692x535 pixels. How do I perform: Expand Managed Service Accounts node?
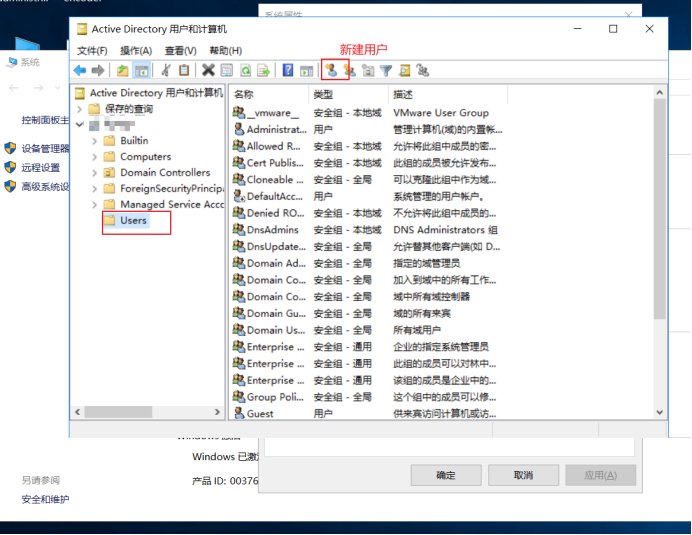tap(94, 204)
